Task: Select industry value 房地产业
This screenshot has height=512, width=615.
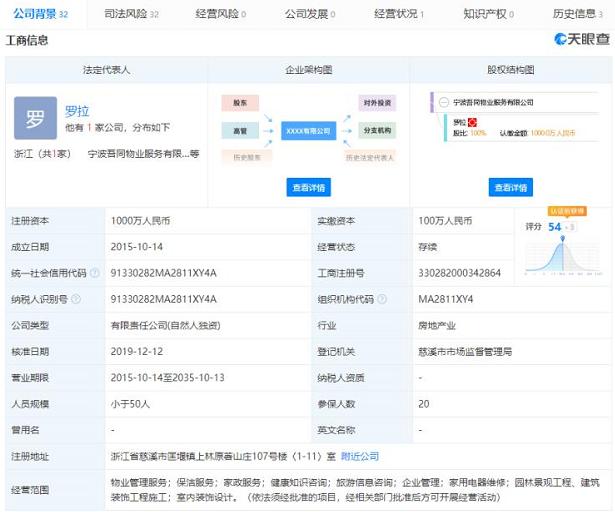Action: pyautogui.click(x=437, y=325)
